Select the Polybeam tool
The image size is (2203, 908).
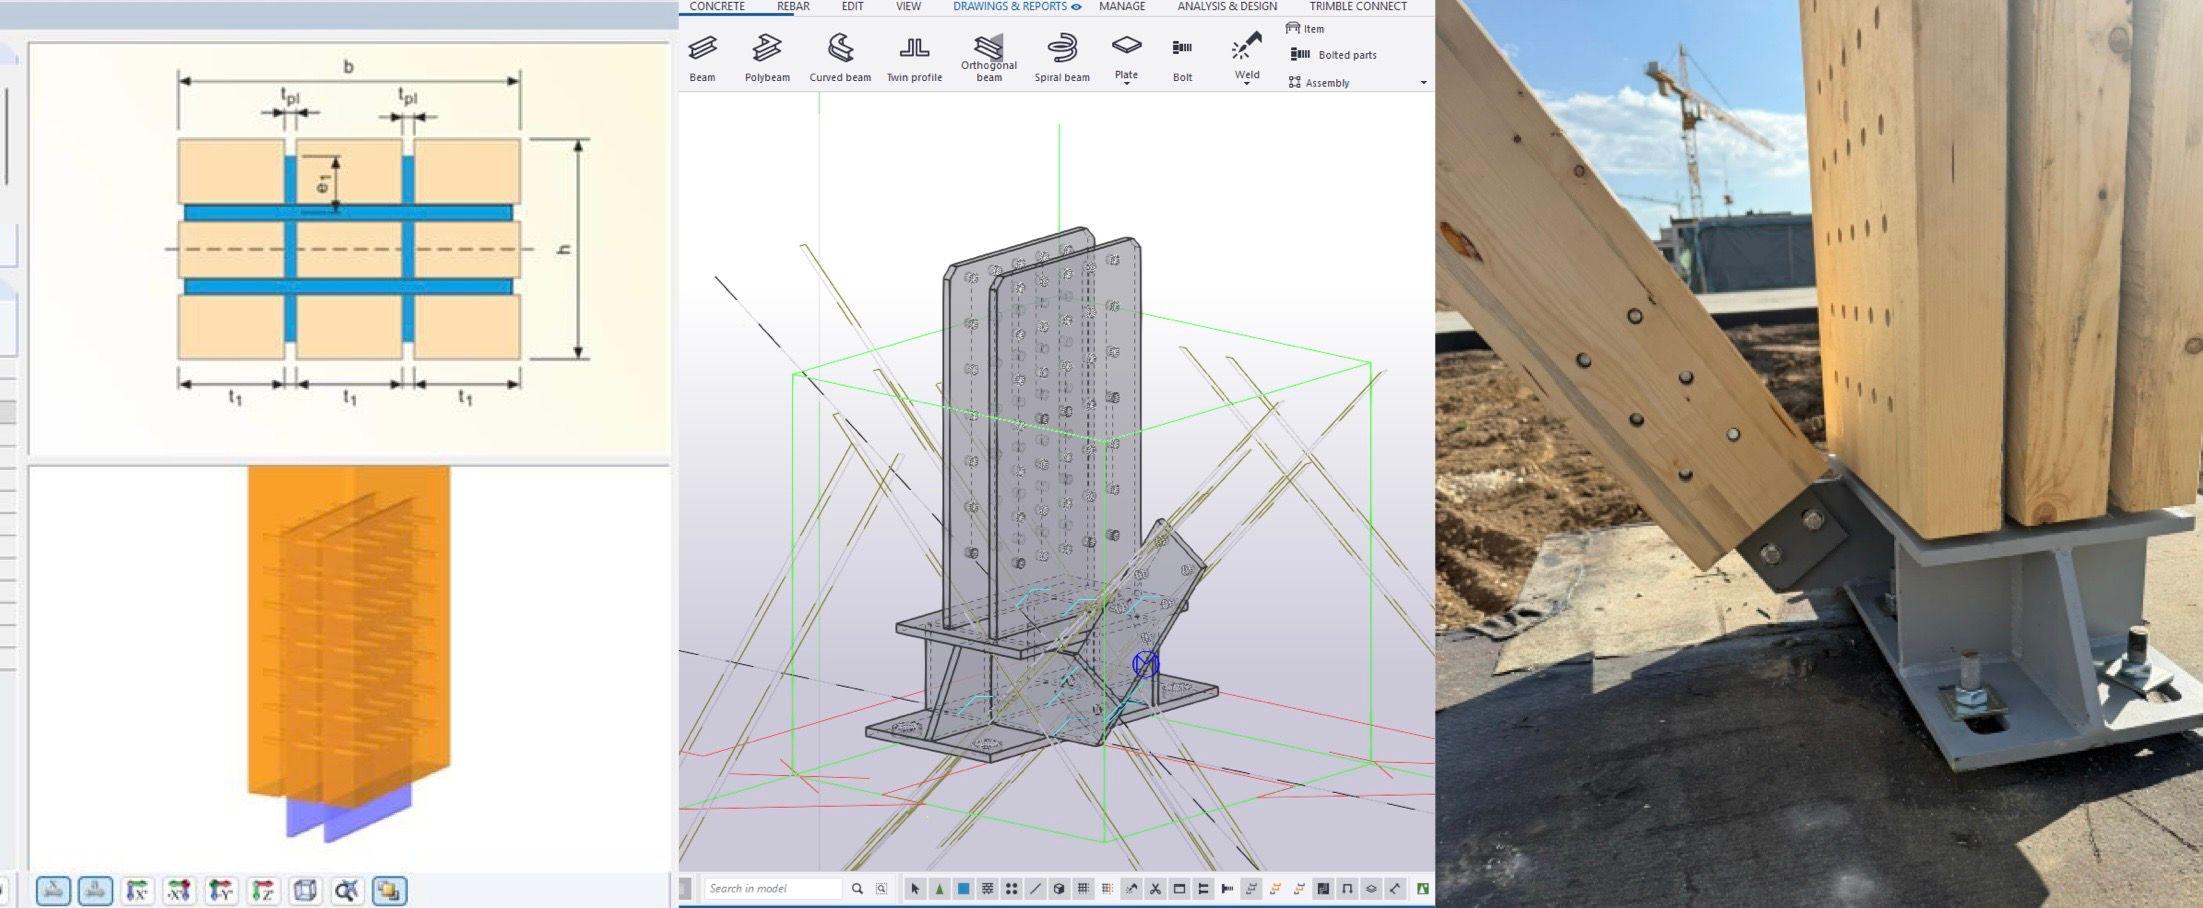pyautogui.click(x=767, y=58)
